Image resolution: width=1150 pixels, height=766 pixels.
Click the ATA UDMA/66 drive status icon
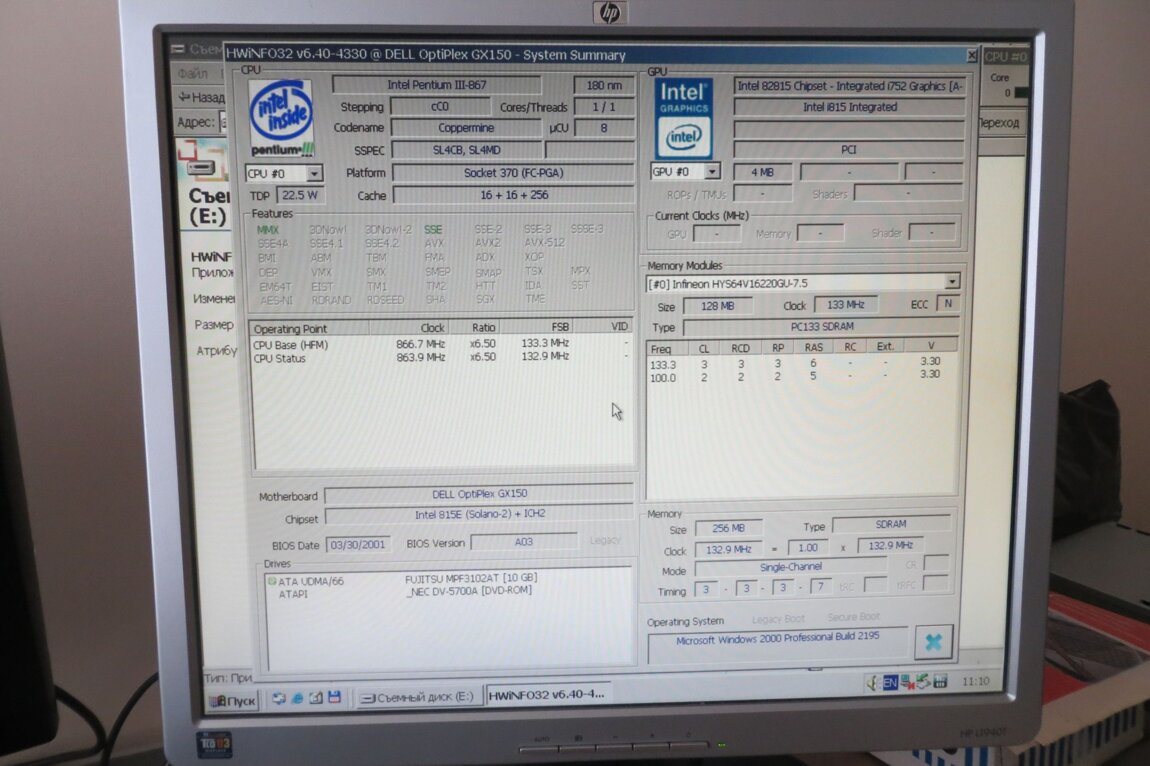(271, 581)
